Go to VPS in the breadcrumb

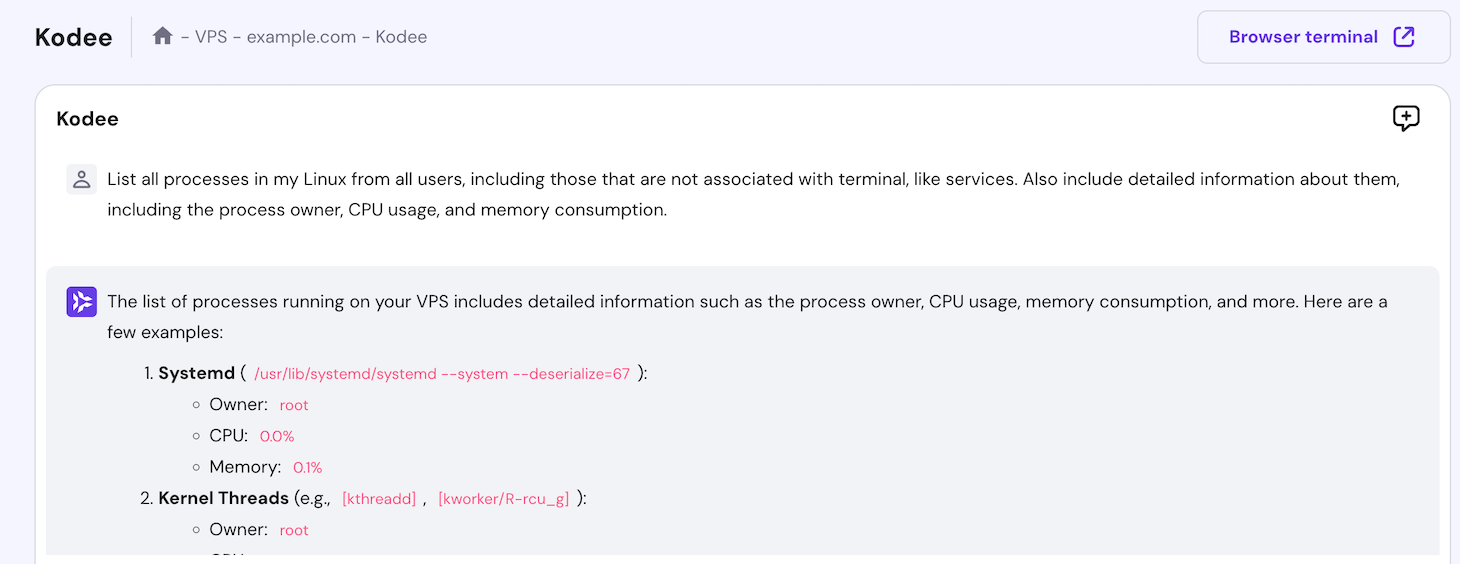pyautogui.click(x=211, y=37)
